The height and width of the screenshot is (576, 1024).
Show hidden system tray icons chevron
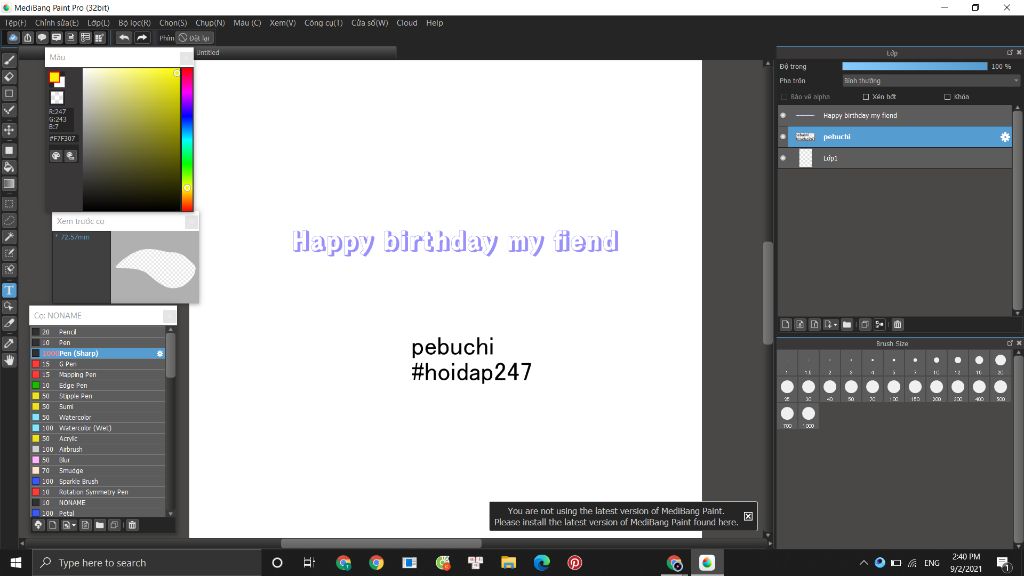click(x=863, y=563)
